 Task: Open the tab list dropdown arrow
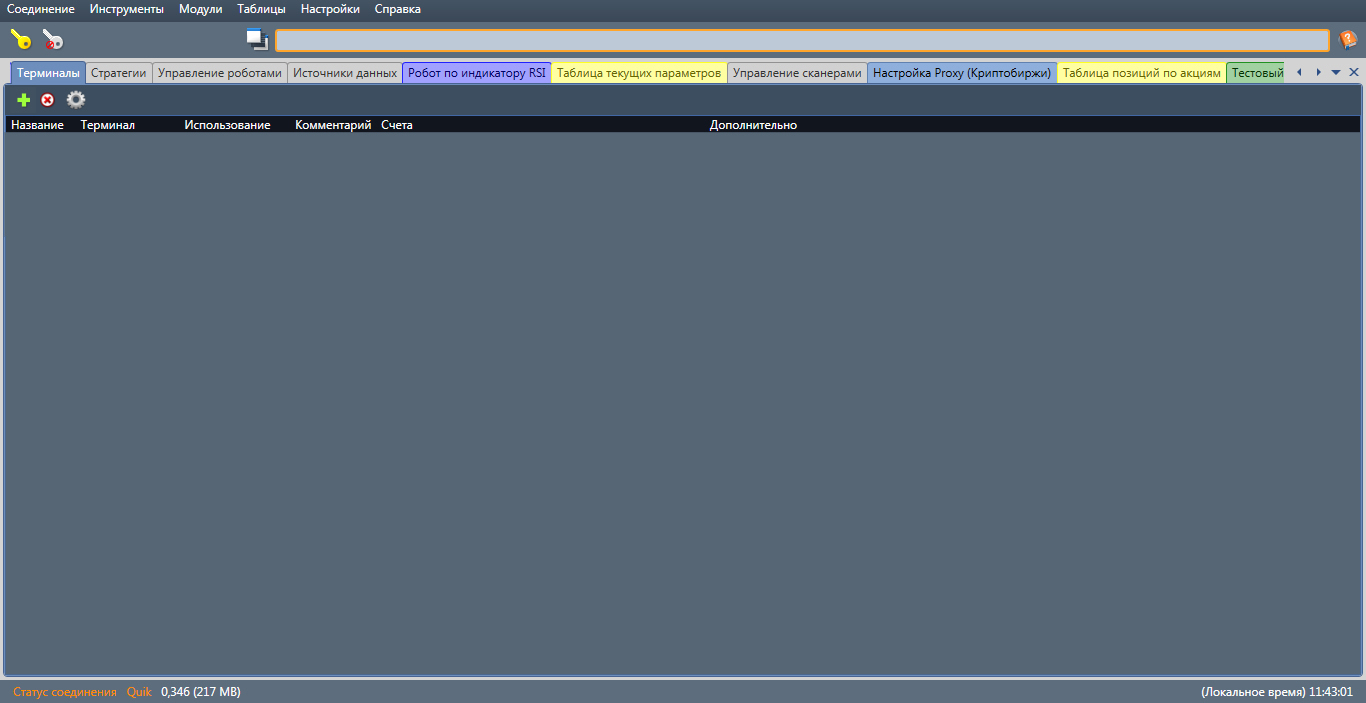tap(1336, 72)
